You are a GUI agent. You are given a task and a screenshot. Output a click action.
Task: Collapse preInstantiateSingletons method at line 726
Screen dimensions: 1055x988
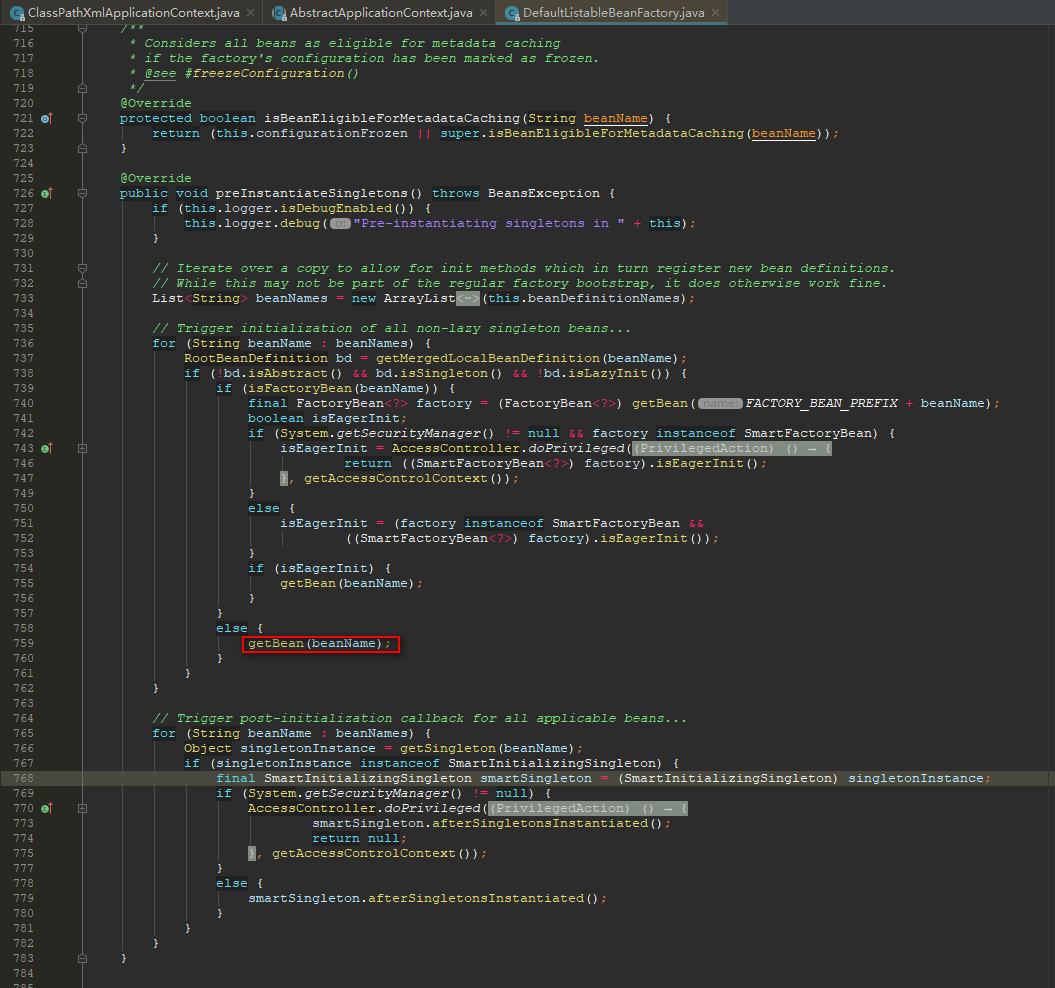pos(82,193)
